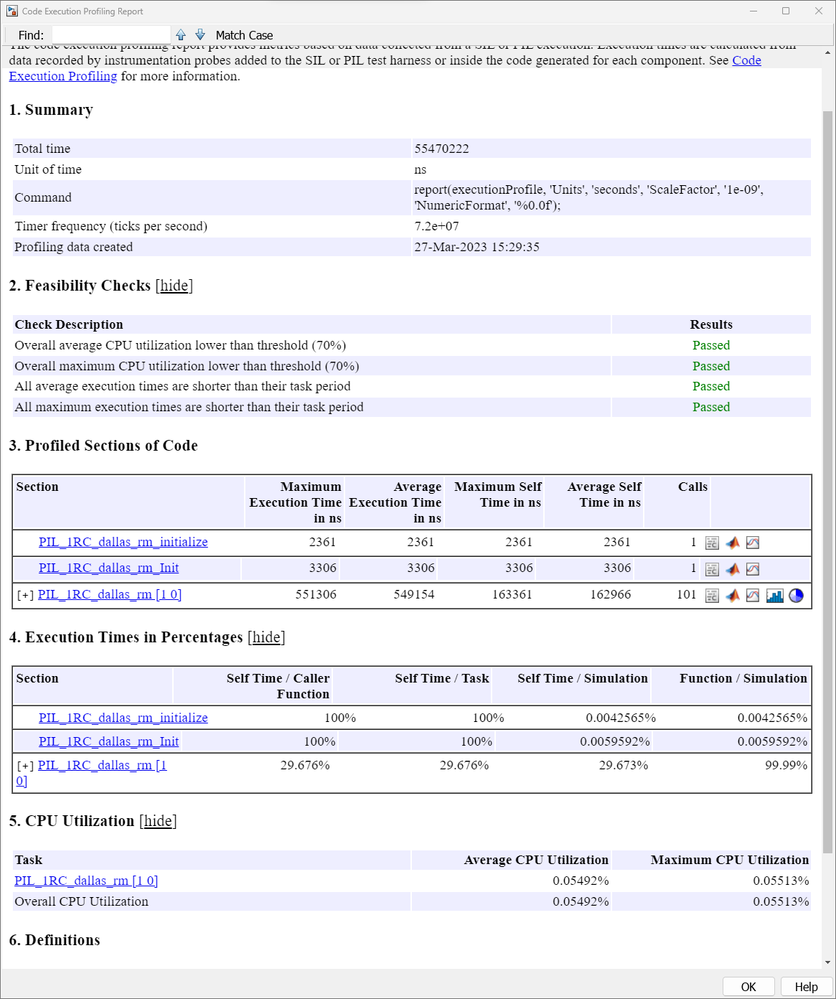
Task: Select Function / Simulation value 99.99%
Action: pyautogui.click(x=786, y=765)
